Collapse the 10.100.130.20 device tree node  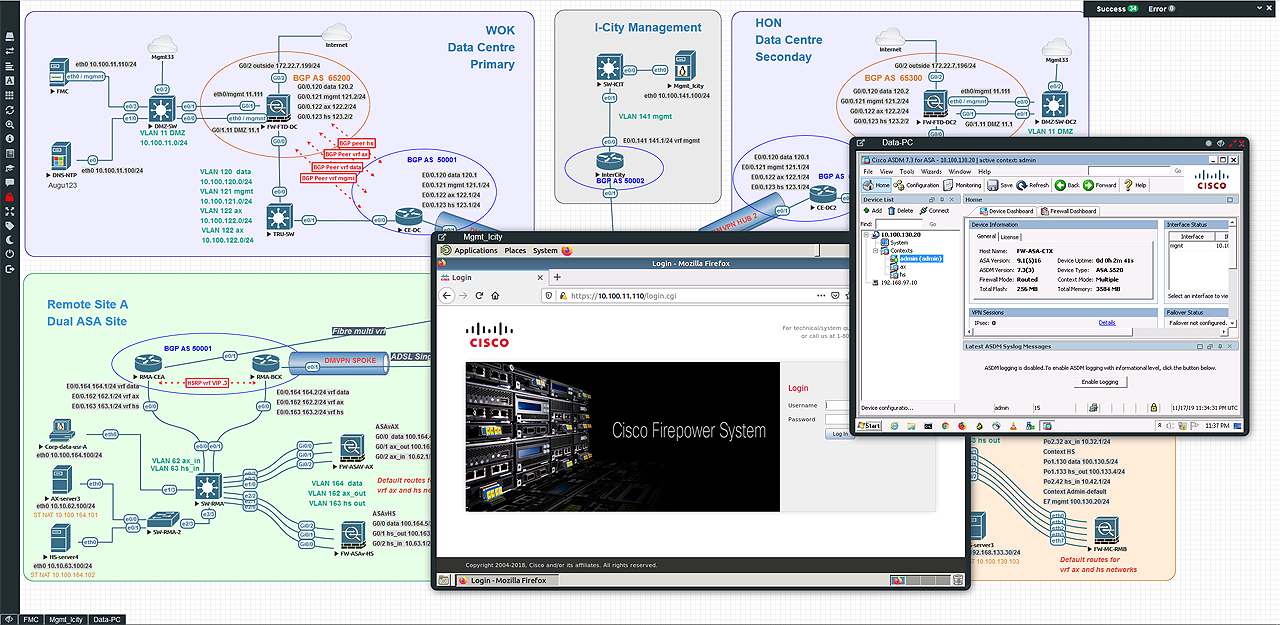[868, 234]
